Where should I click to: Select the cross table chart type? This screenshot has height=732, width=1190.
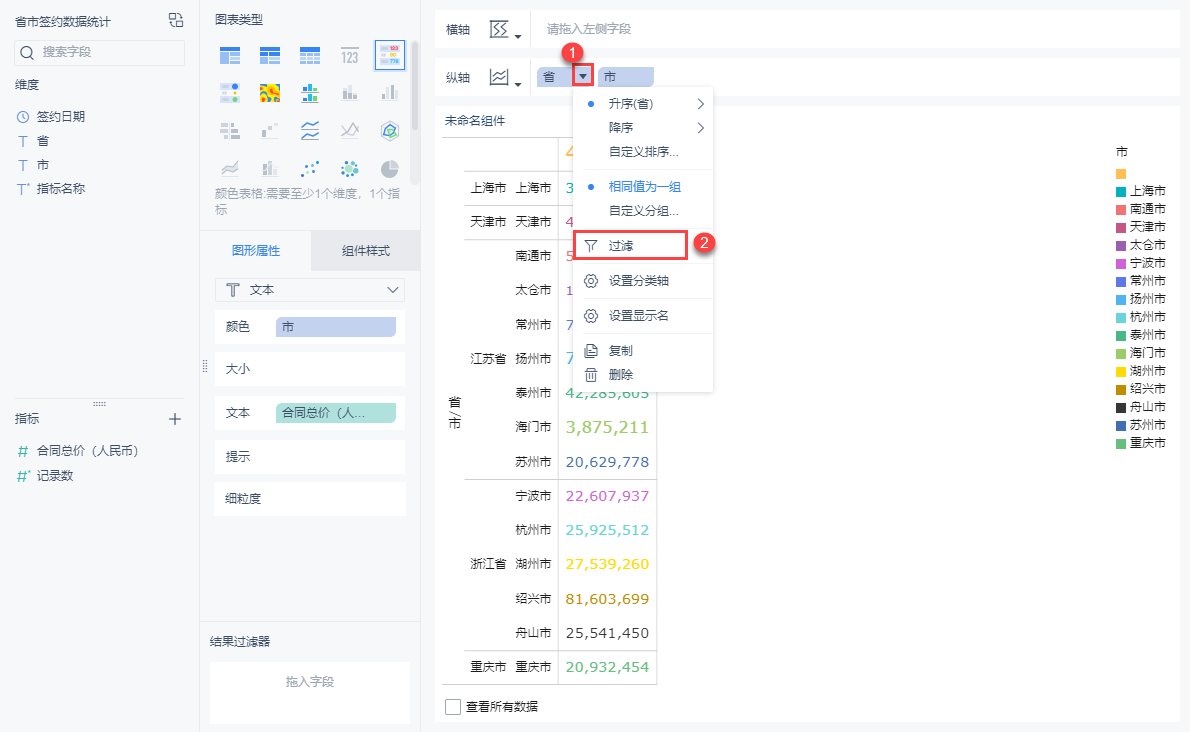tap(269, 55)
